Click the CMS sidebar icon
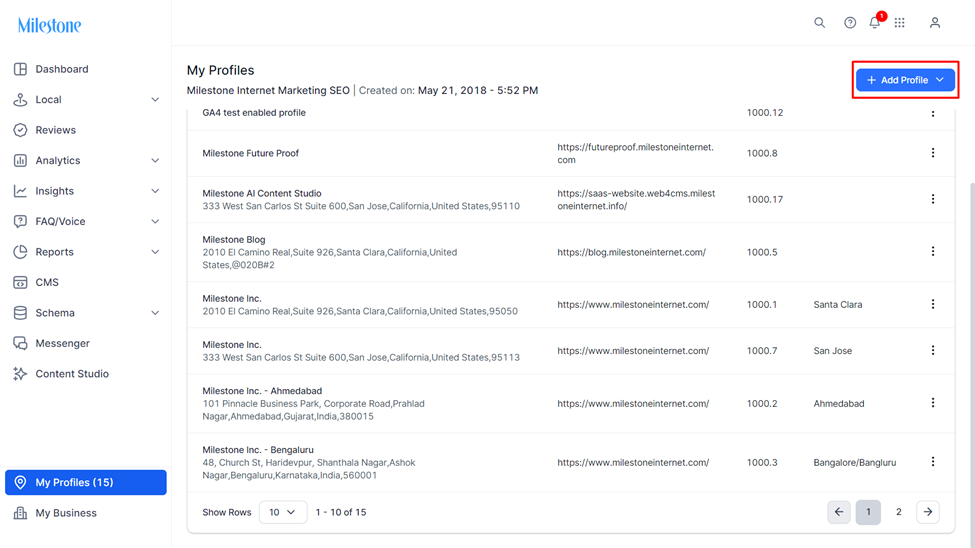Image resolution: width=975 pixels, height=548 pixels. pos(21,282)
